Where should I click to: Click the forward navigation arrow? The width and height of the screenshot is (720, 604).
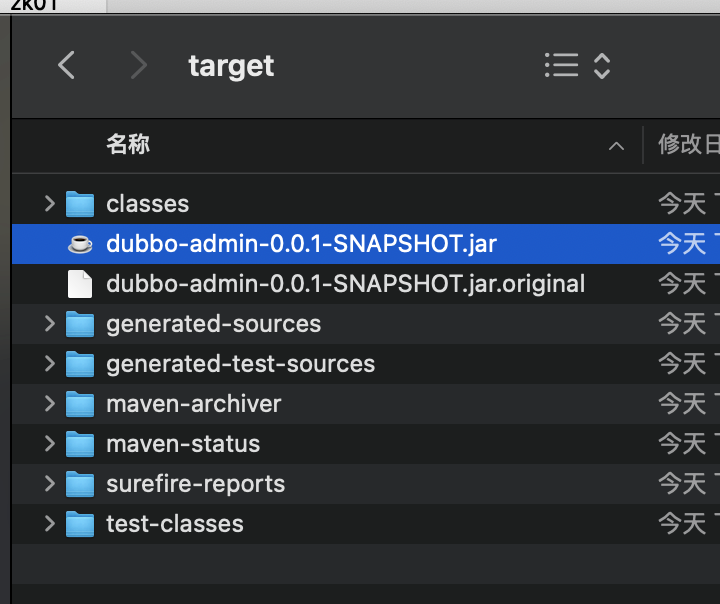point(138,66)
